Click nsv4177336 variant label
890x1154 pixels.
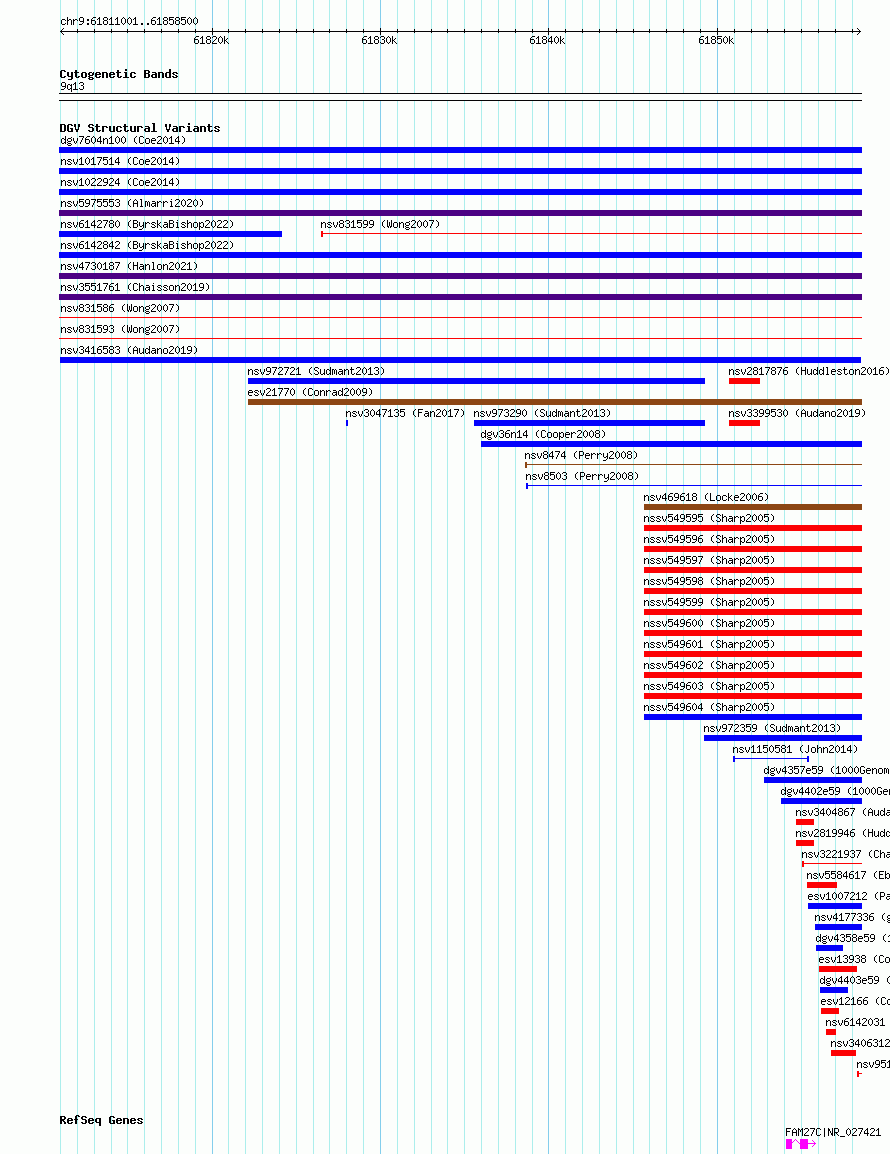click(x=852, y=917)
